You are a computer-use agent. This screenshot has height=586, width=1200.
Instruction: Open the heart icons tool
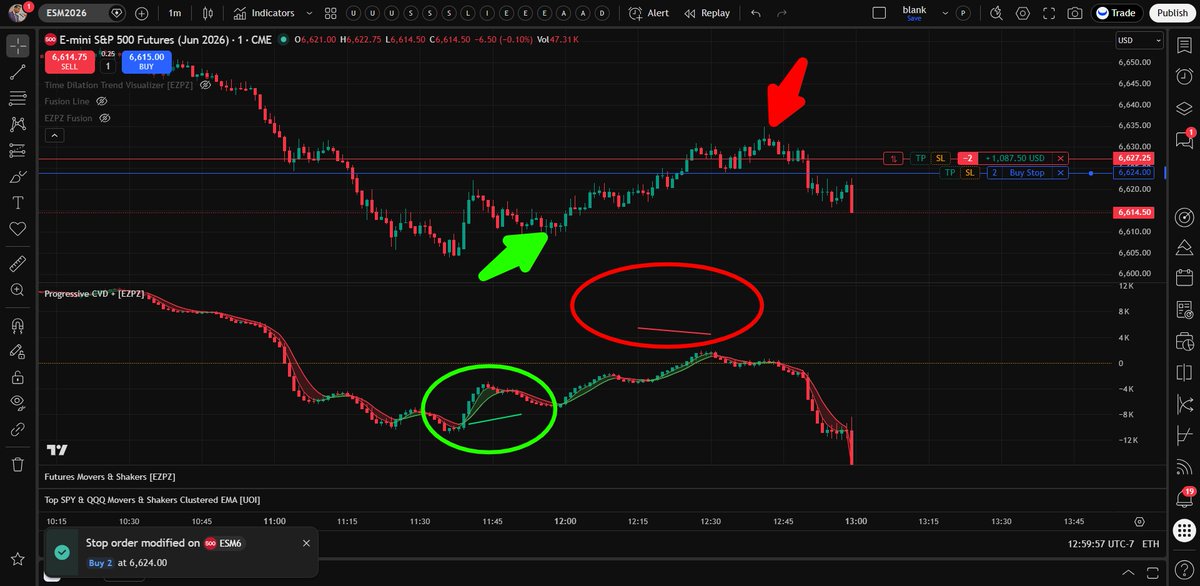pyautogui.click(x=17, y=229)
